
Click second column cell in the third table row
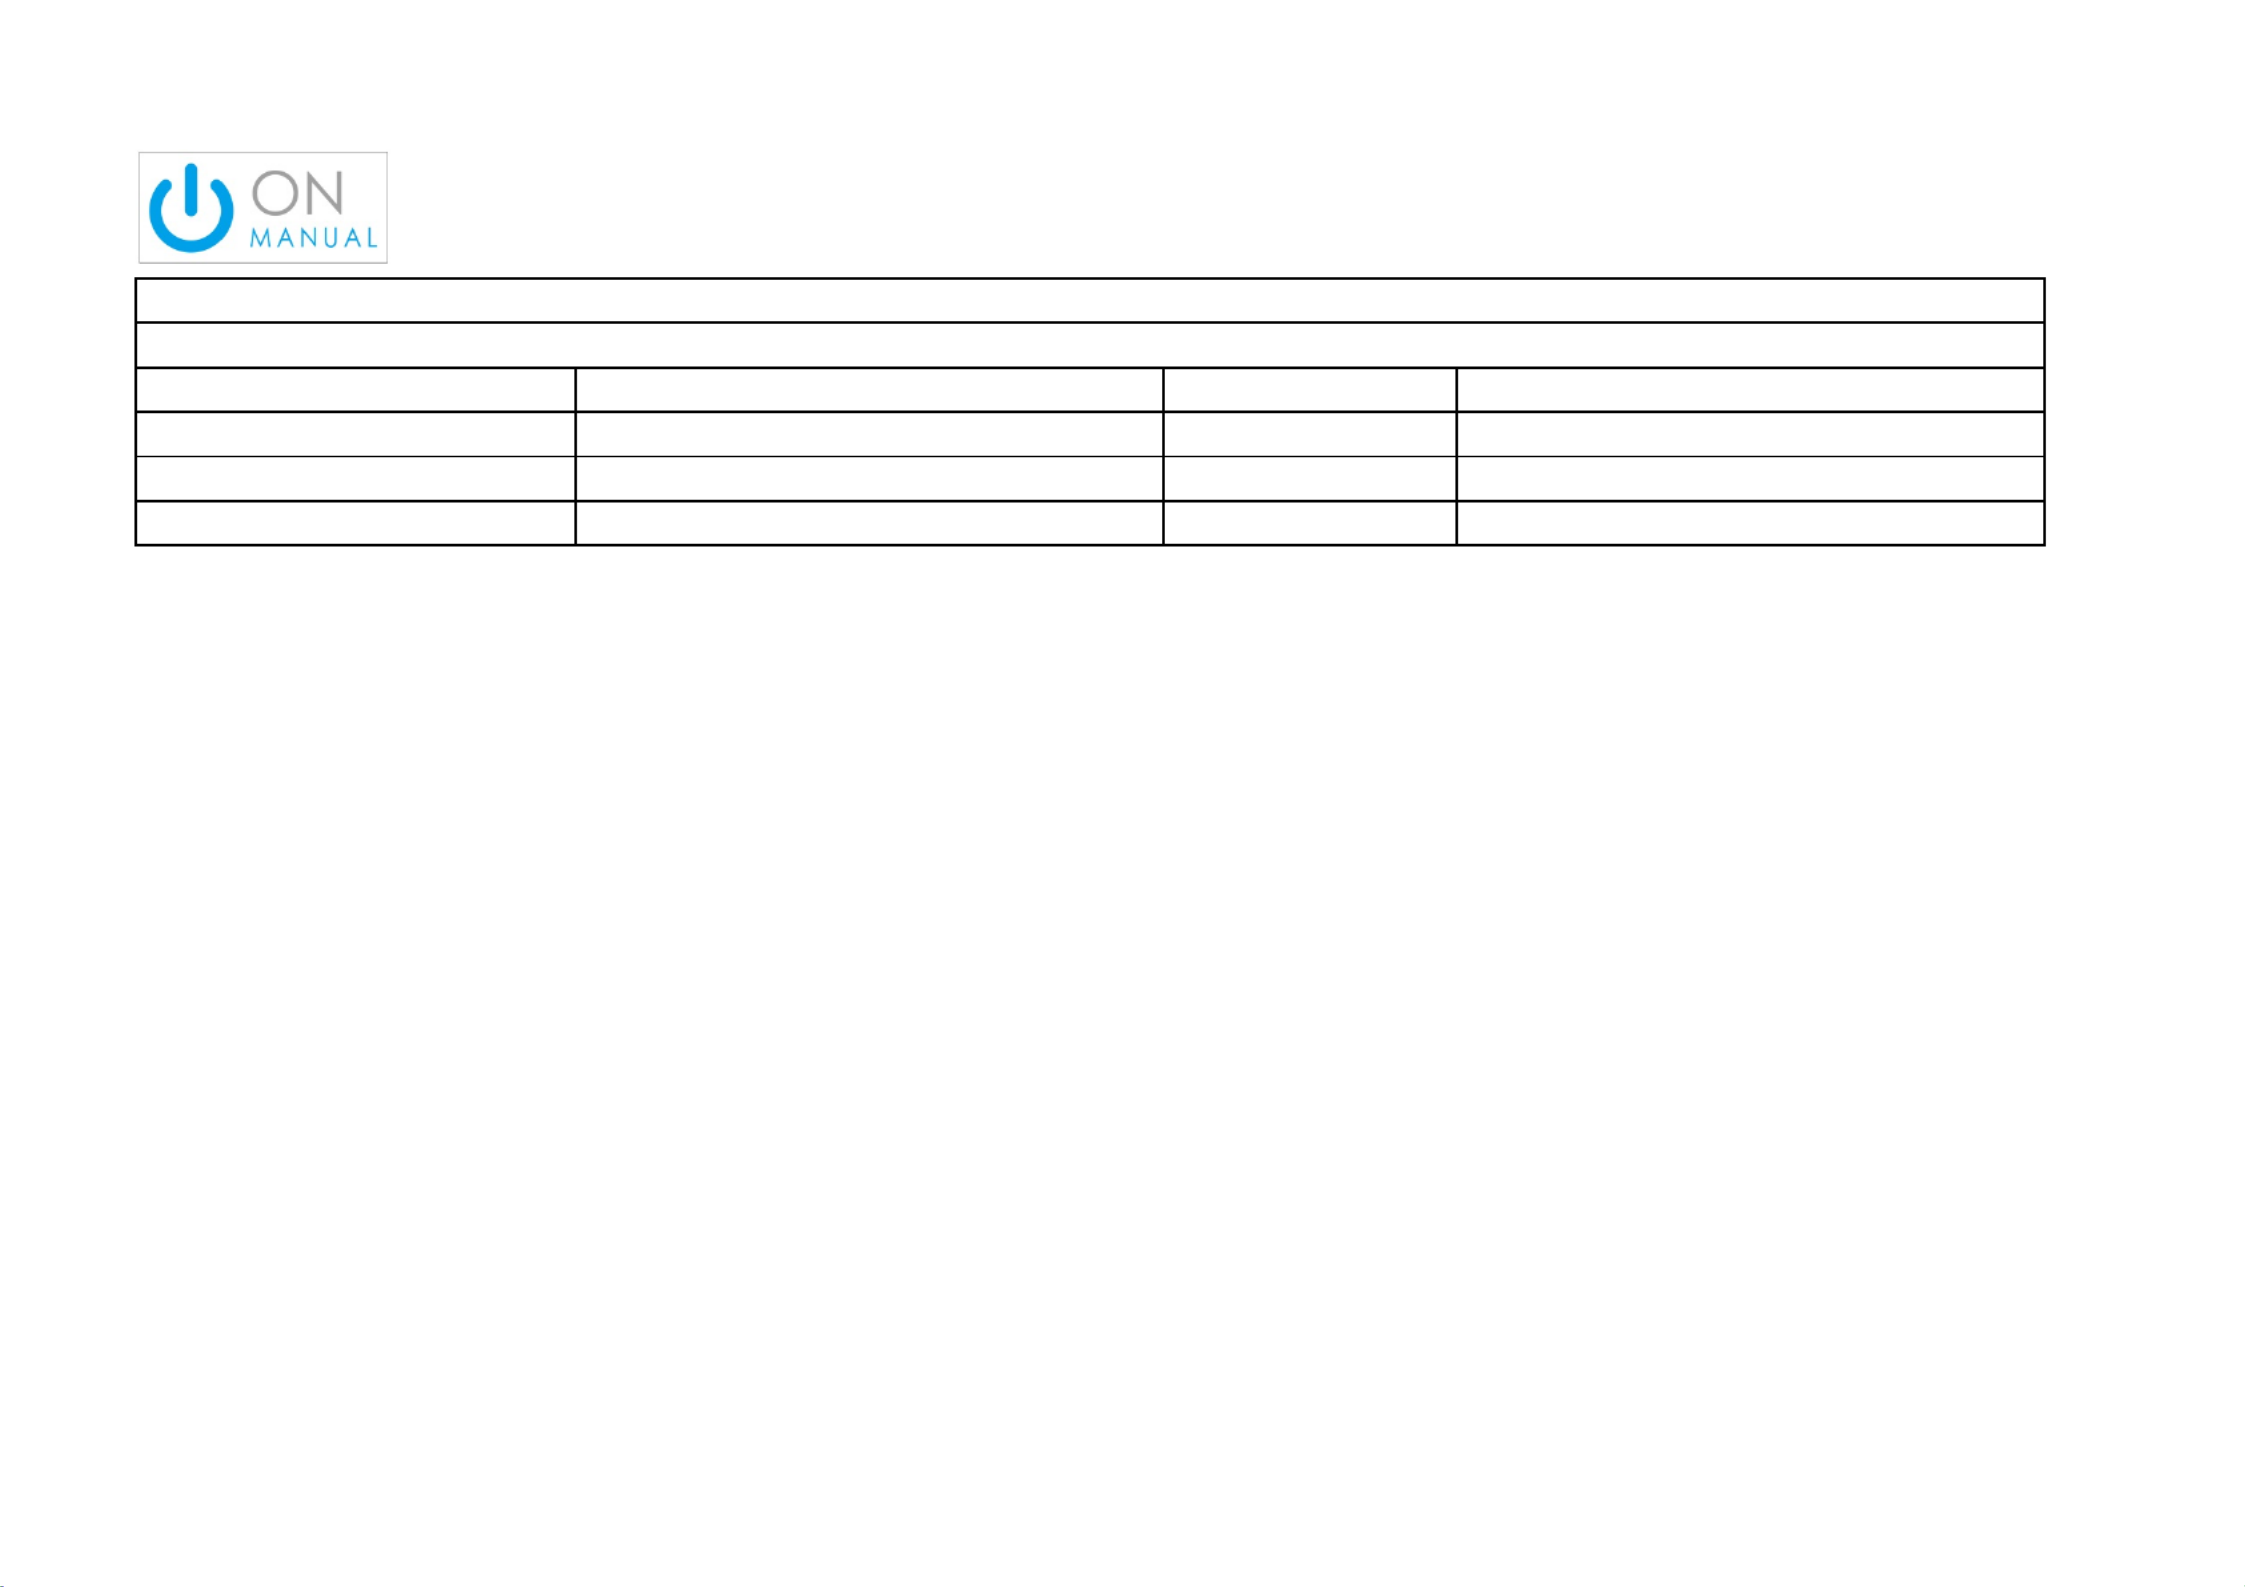pyautogui.click(x=869, y=390)
